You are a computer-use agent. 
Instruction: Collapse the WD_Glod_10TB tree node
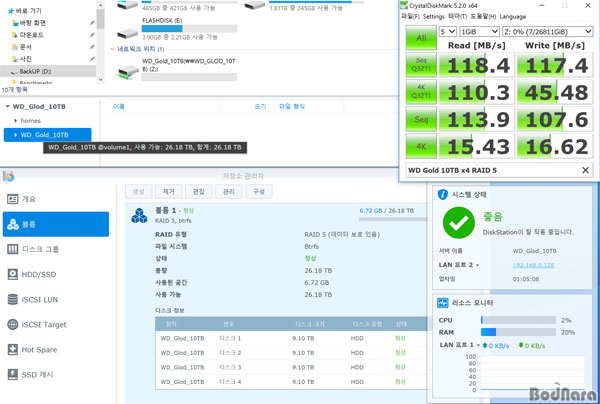click(8, 106)
